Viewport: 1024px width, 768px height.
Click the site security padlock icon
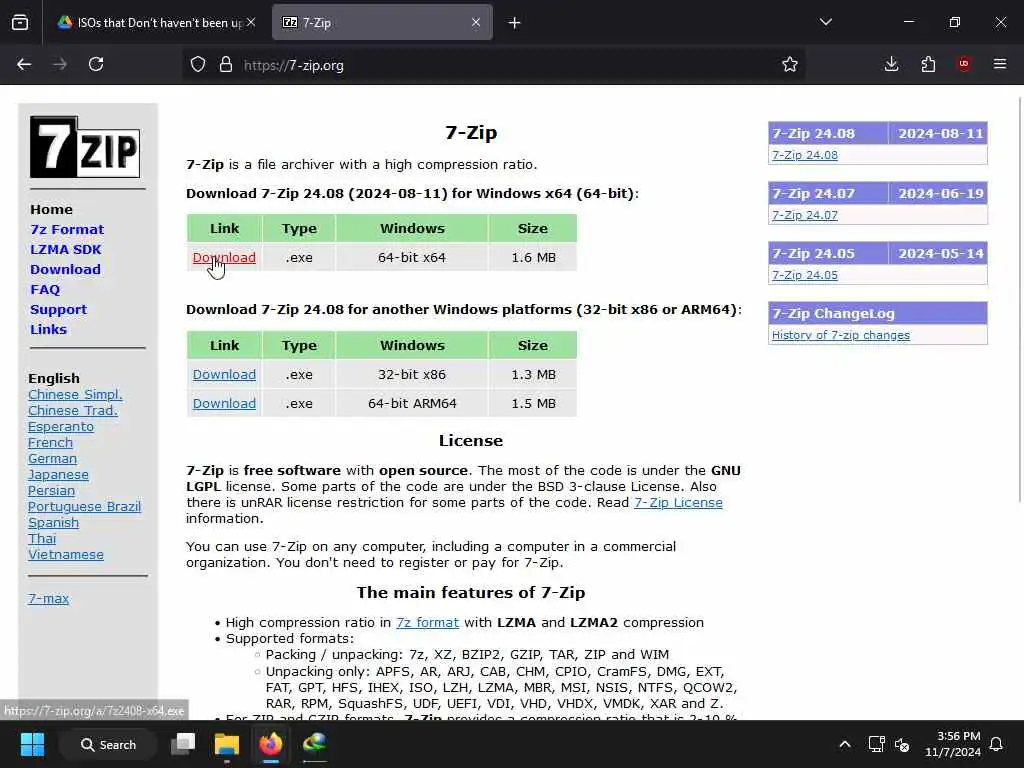click(x=225, y=65)
